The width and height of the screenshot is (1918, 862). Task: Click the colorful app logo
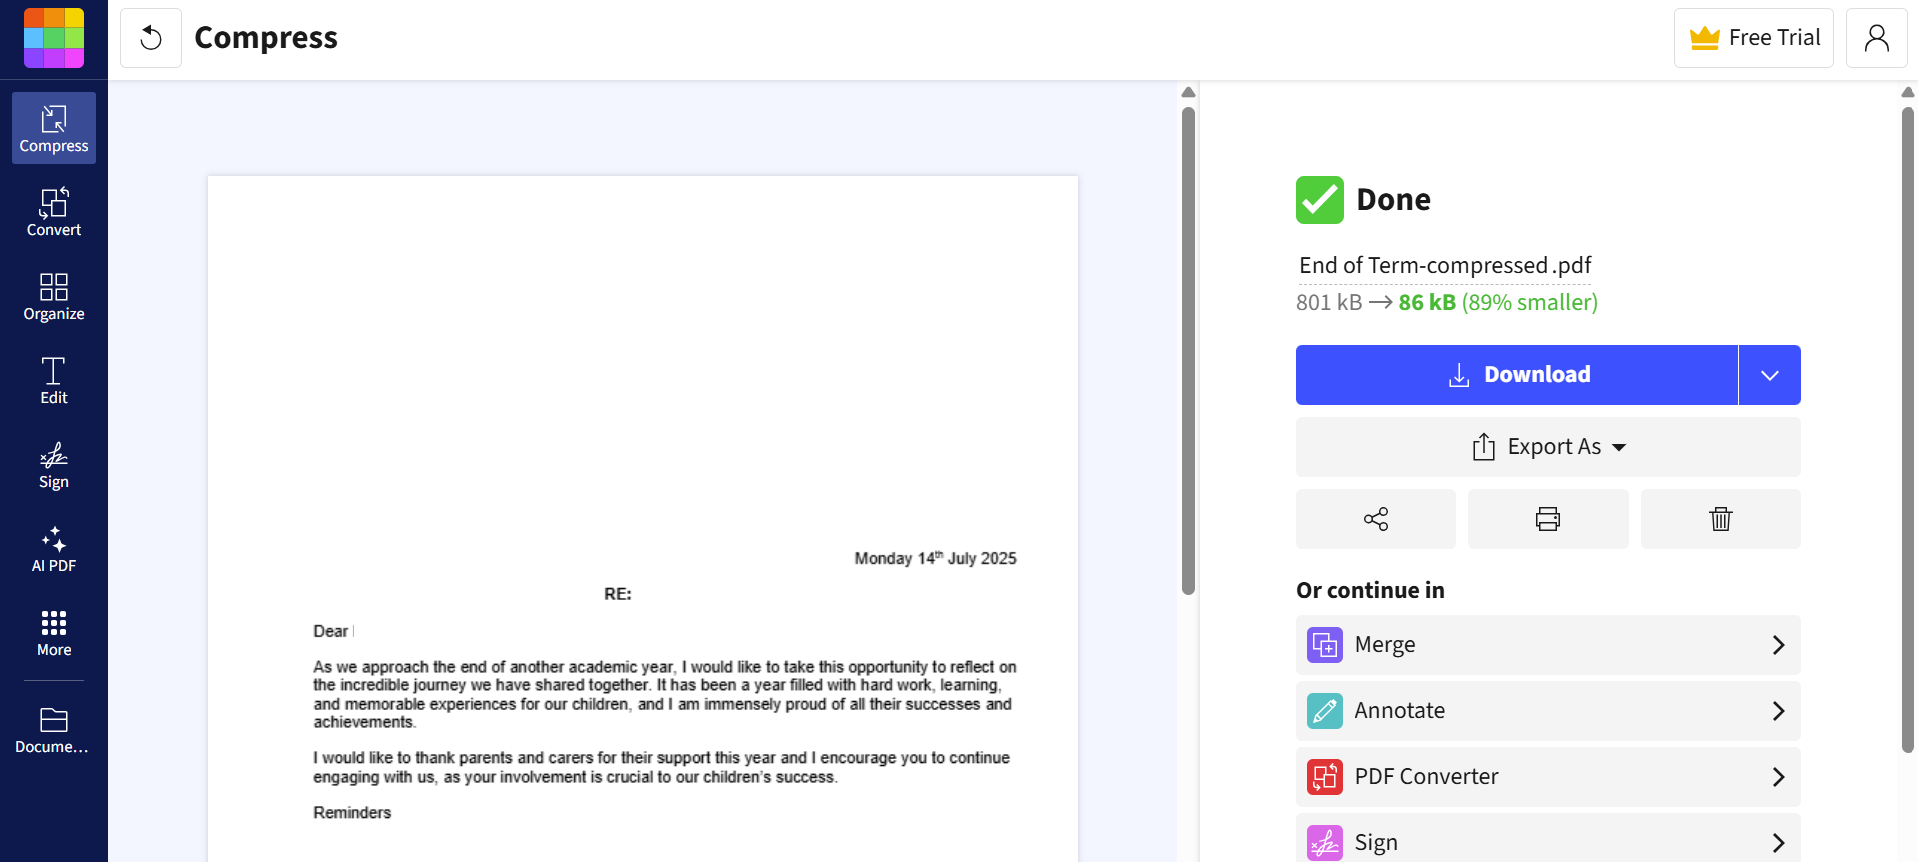[x=54, y=38]
